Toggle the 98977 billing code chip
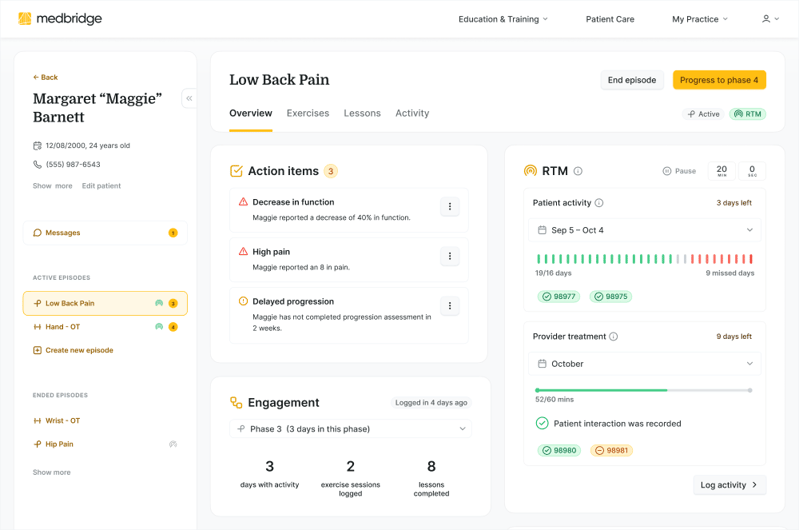 [x=559, y=297]
